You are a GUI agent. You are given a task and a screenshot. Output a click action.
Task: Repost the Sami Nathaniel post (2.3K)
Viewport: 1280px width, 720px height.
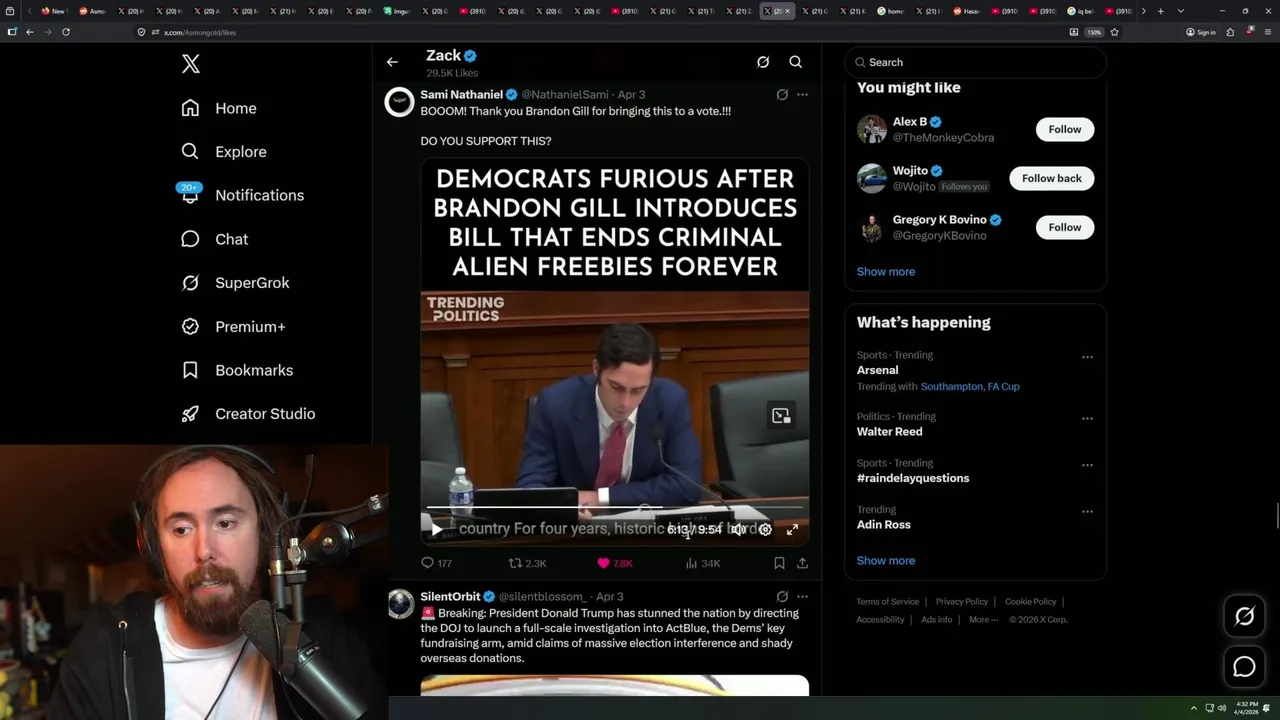527,563
